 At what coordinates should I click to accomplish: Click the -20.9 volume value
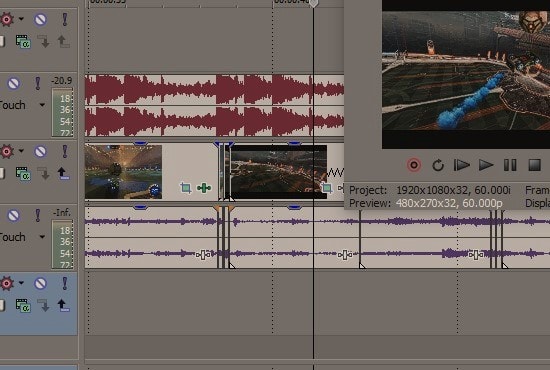tap(61, 81)
